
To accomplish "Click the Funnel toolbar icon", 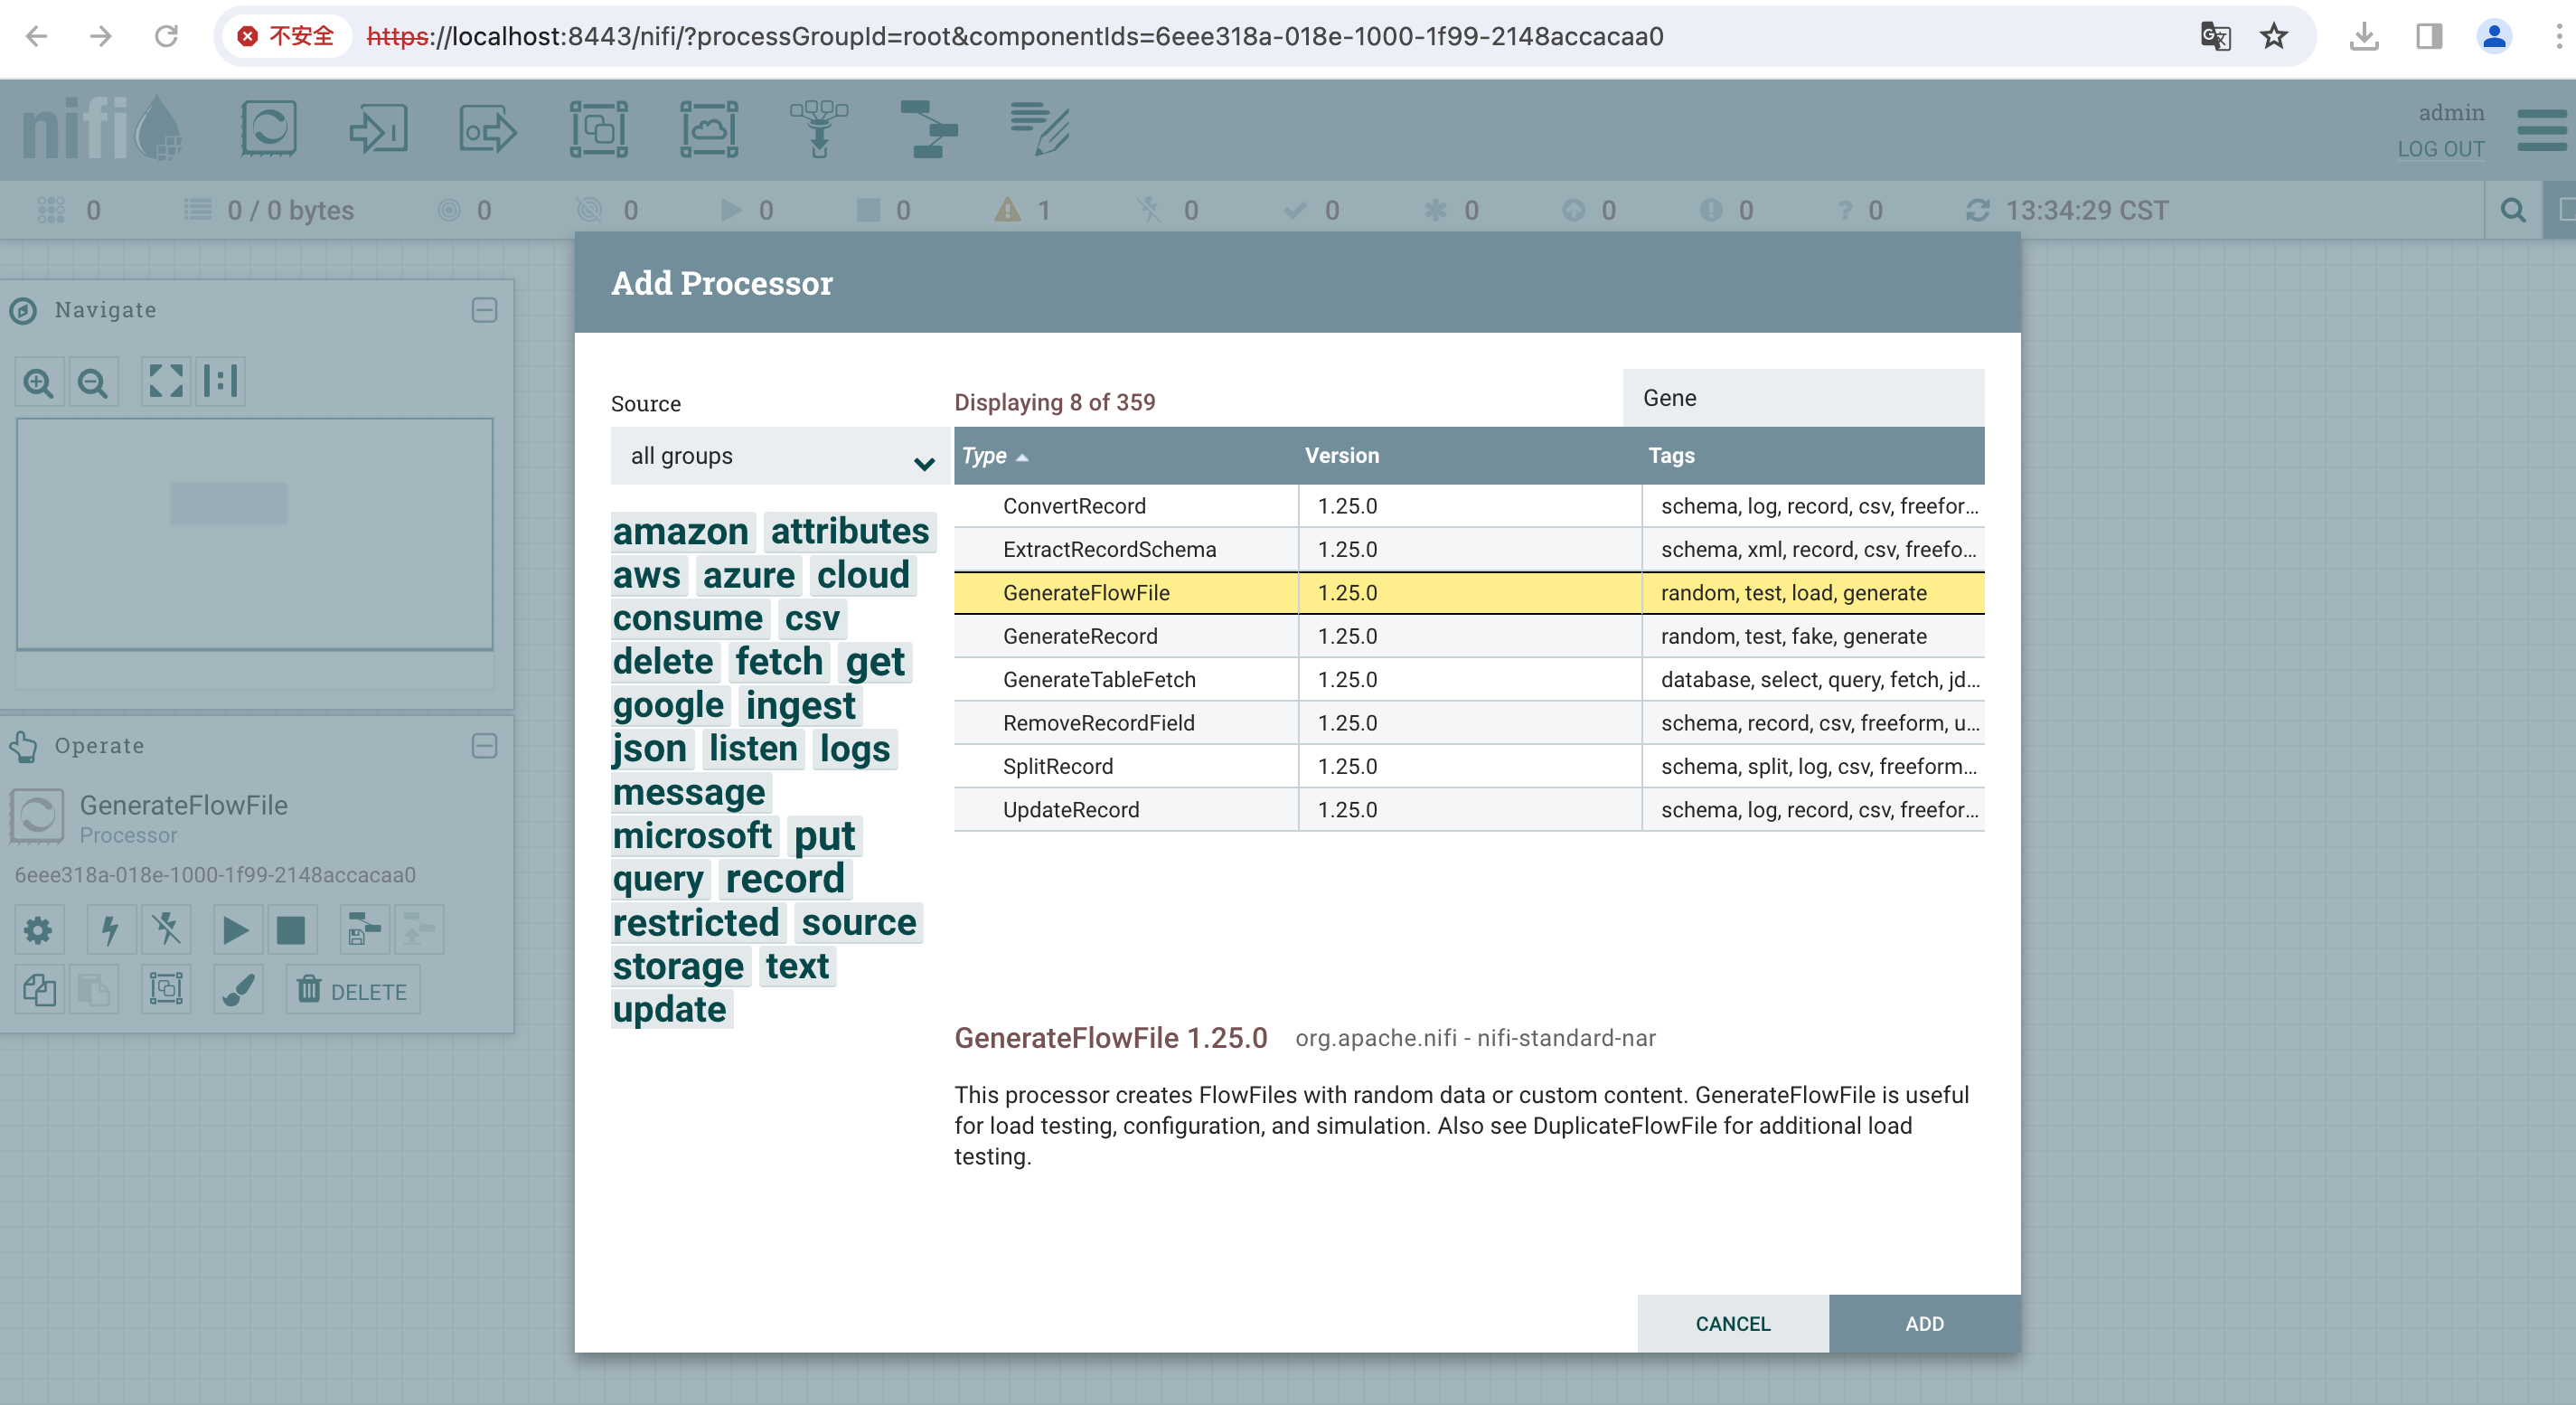I will [819, 129].
